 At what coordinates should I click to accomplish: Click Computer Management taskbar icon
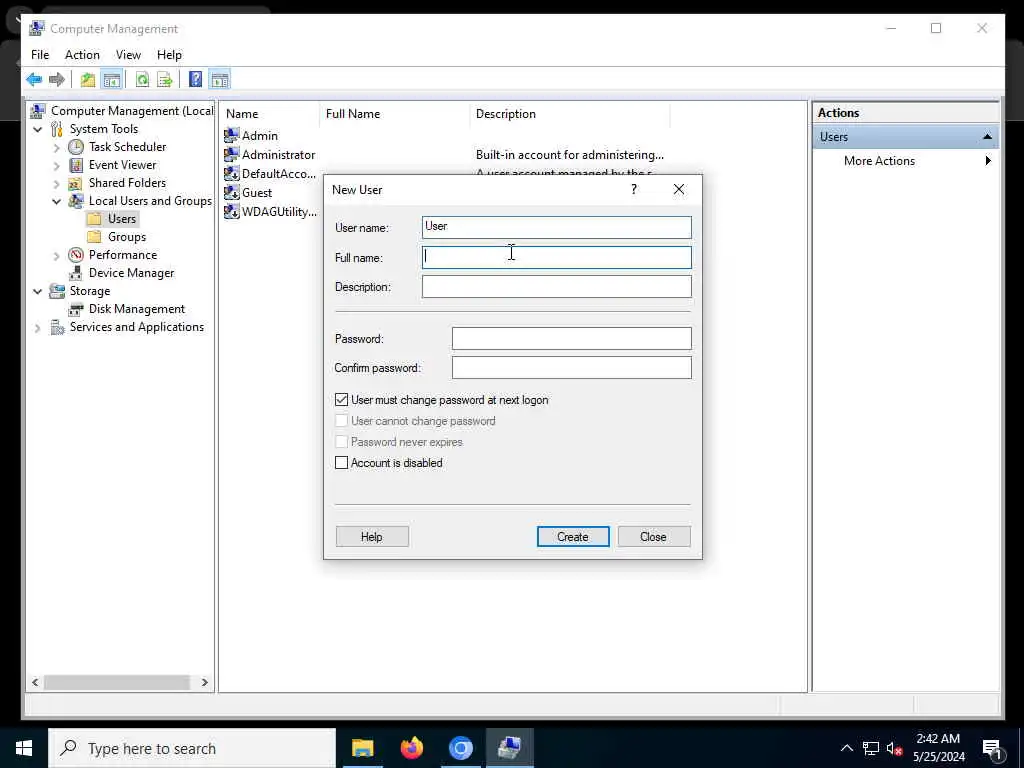[509, 748]
